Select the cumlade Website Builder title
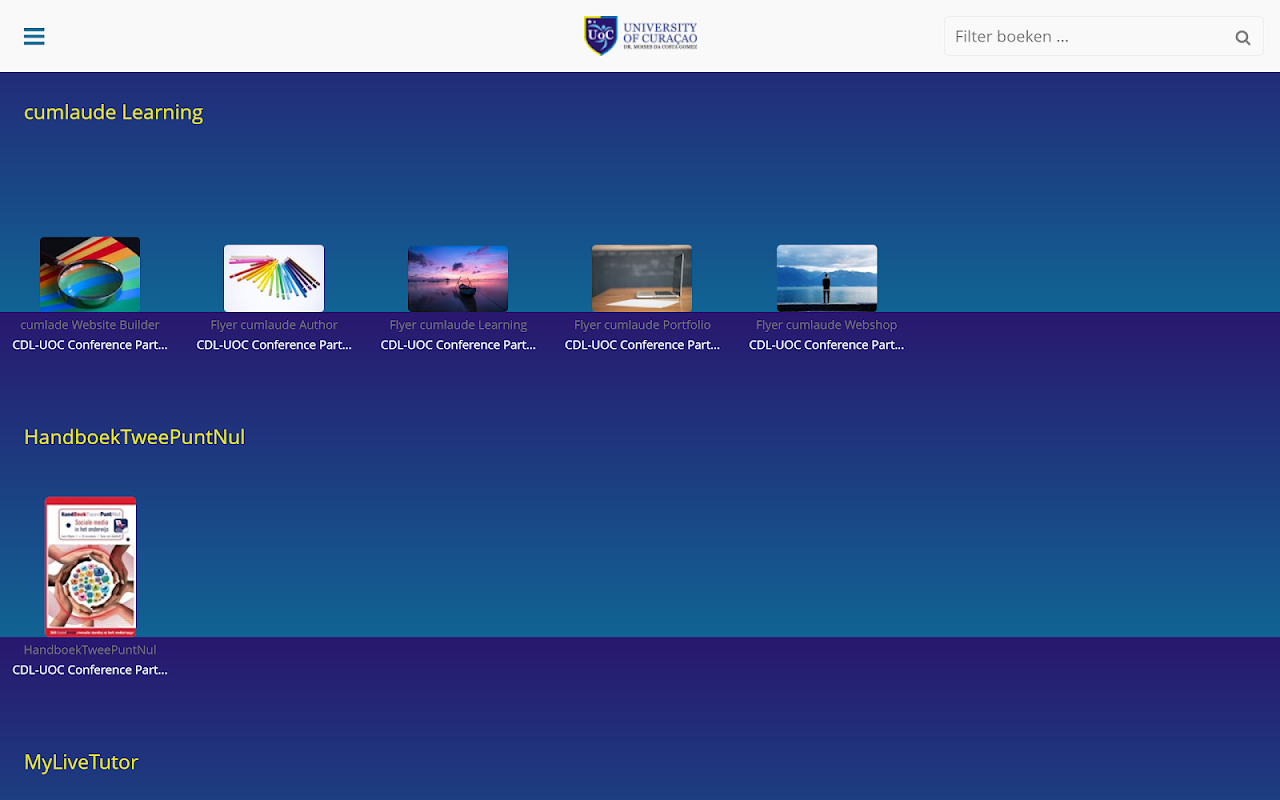This screenshot has width=1280, height=800. [x=90, y=325]
